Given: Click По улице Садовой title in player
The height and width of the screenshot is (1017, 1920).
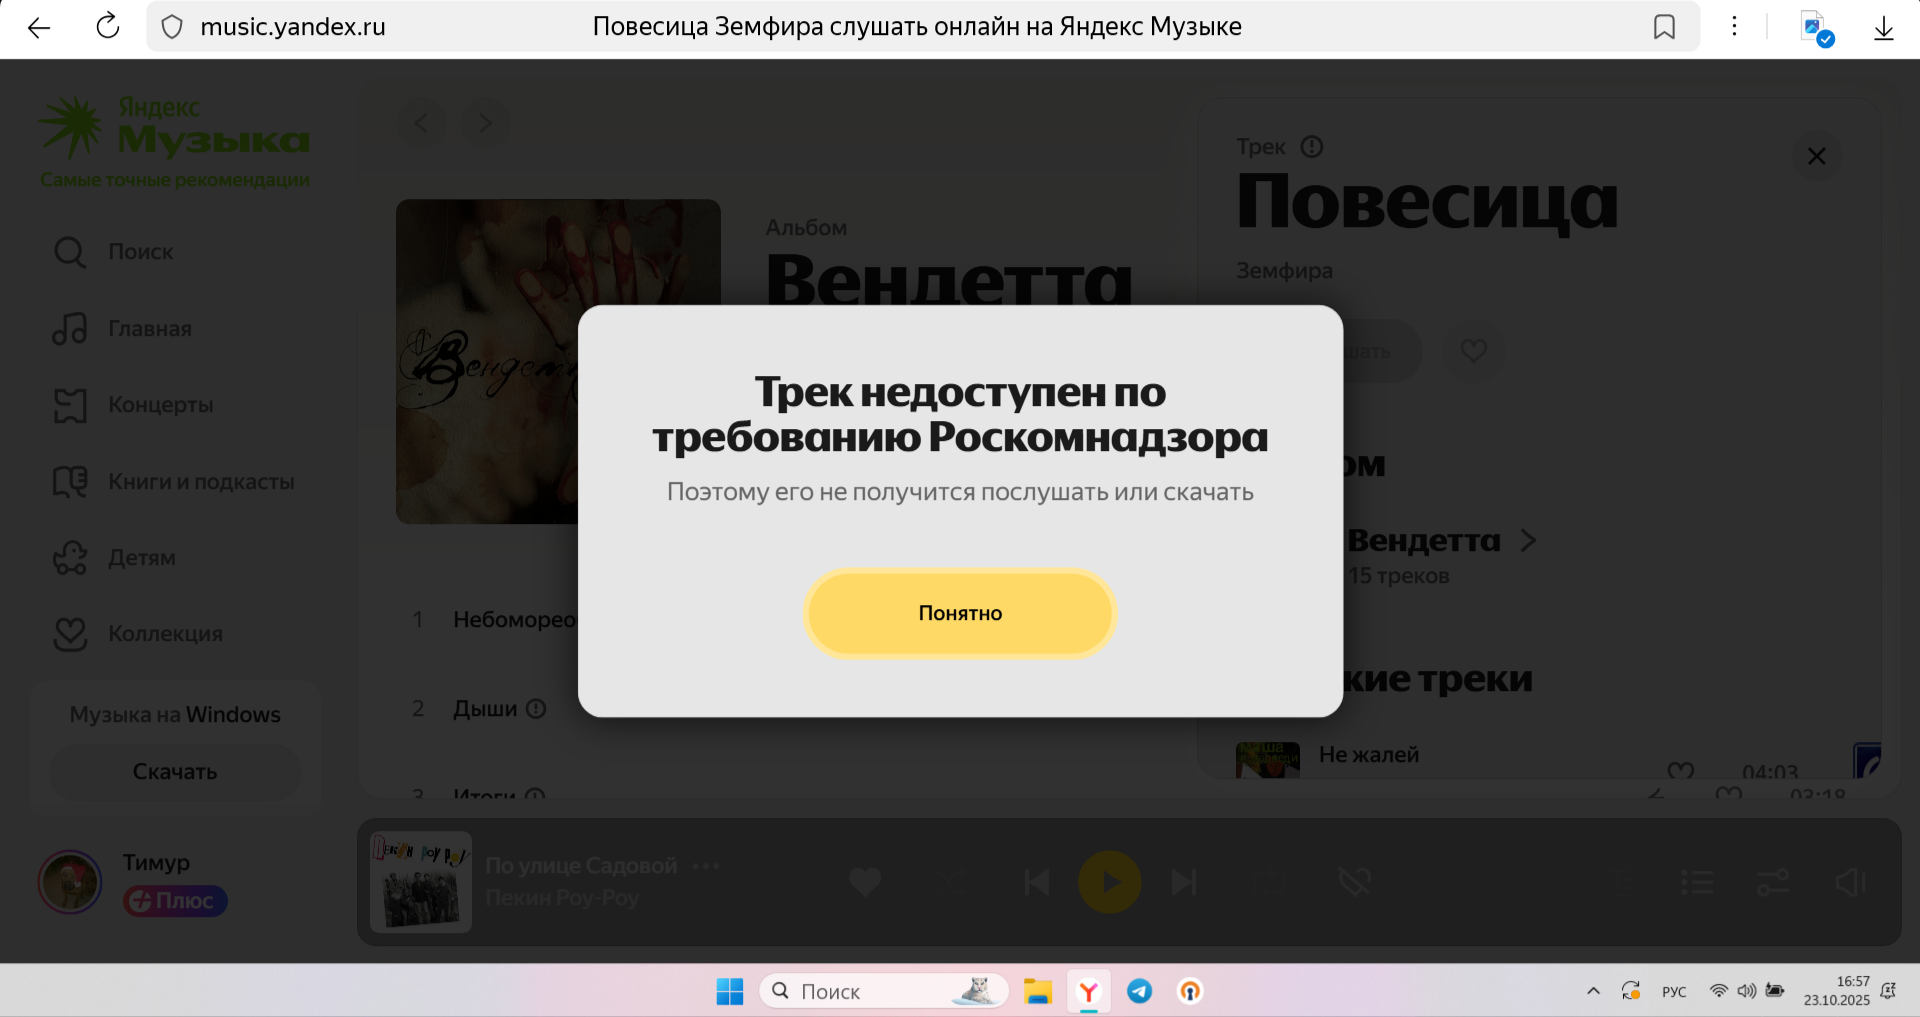Looking at the screenshot, I should point(581,866).
